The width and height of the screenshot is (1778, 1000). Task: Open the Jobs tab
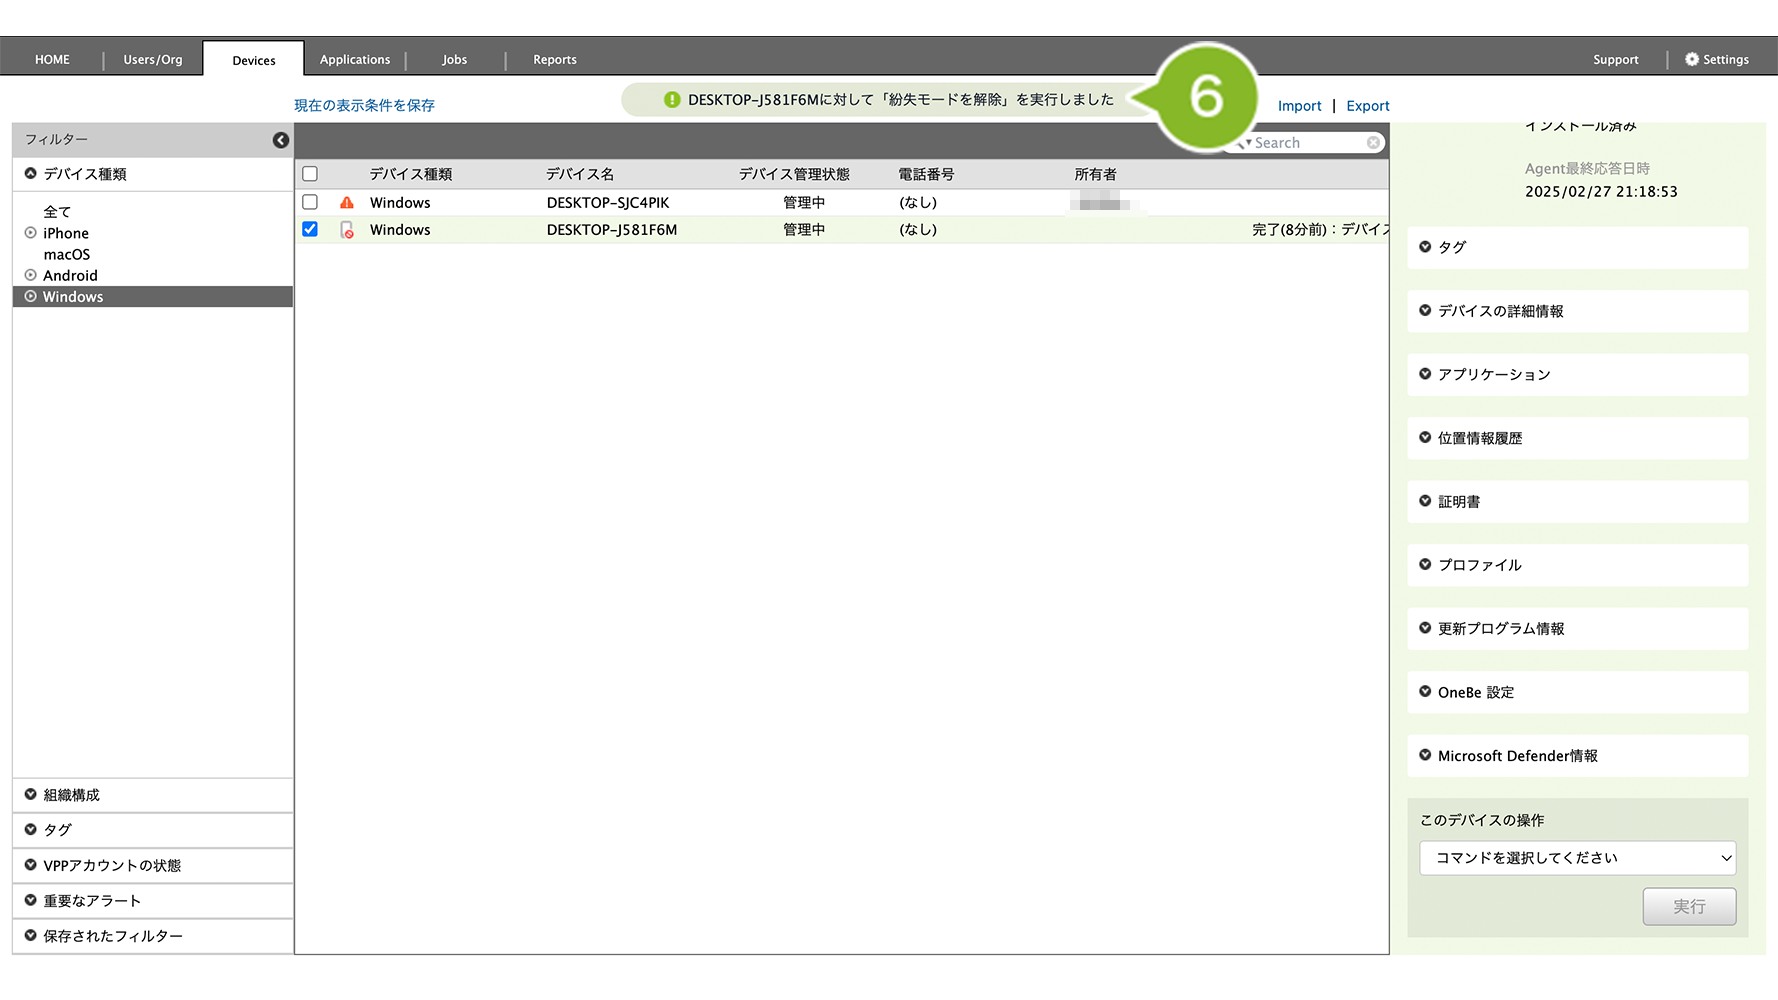455,59
